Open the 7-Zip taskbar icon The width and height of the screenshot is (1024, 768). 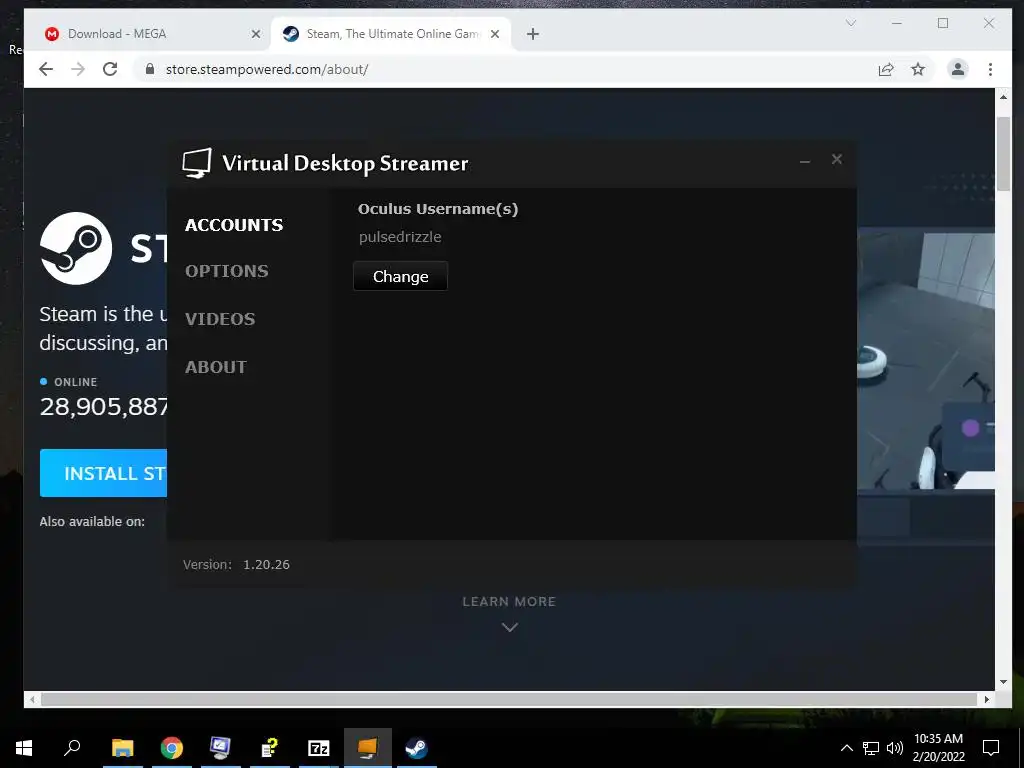pos(318,748)
